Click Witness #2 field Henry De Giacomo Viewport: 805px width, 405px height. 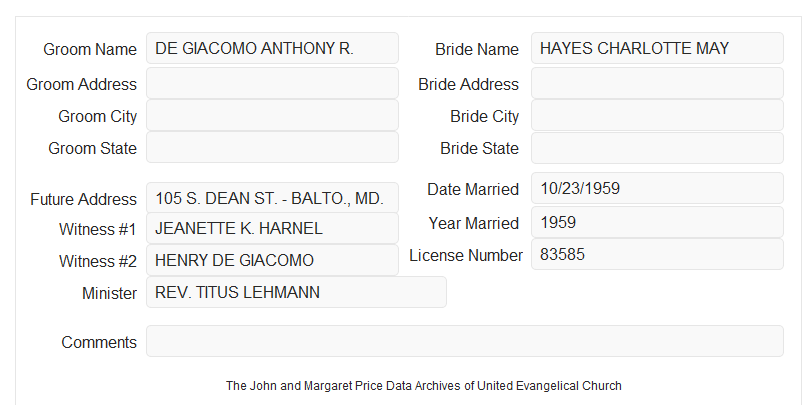pos(272,260)
